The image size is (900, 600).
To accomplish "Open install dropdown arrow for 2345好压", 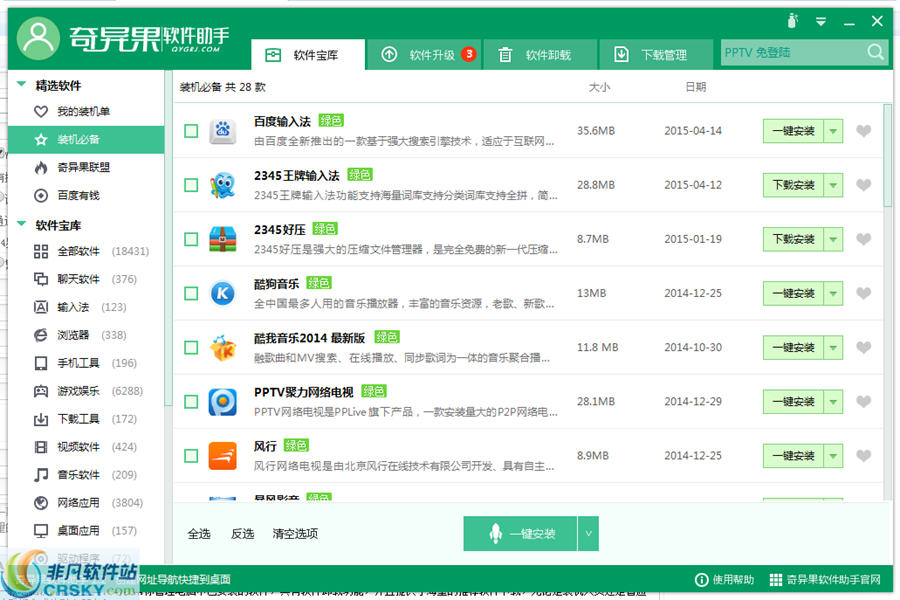I will point(833,239).
